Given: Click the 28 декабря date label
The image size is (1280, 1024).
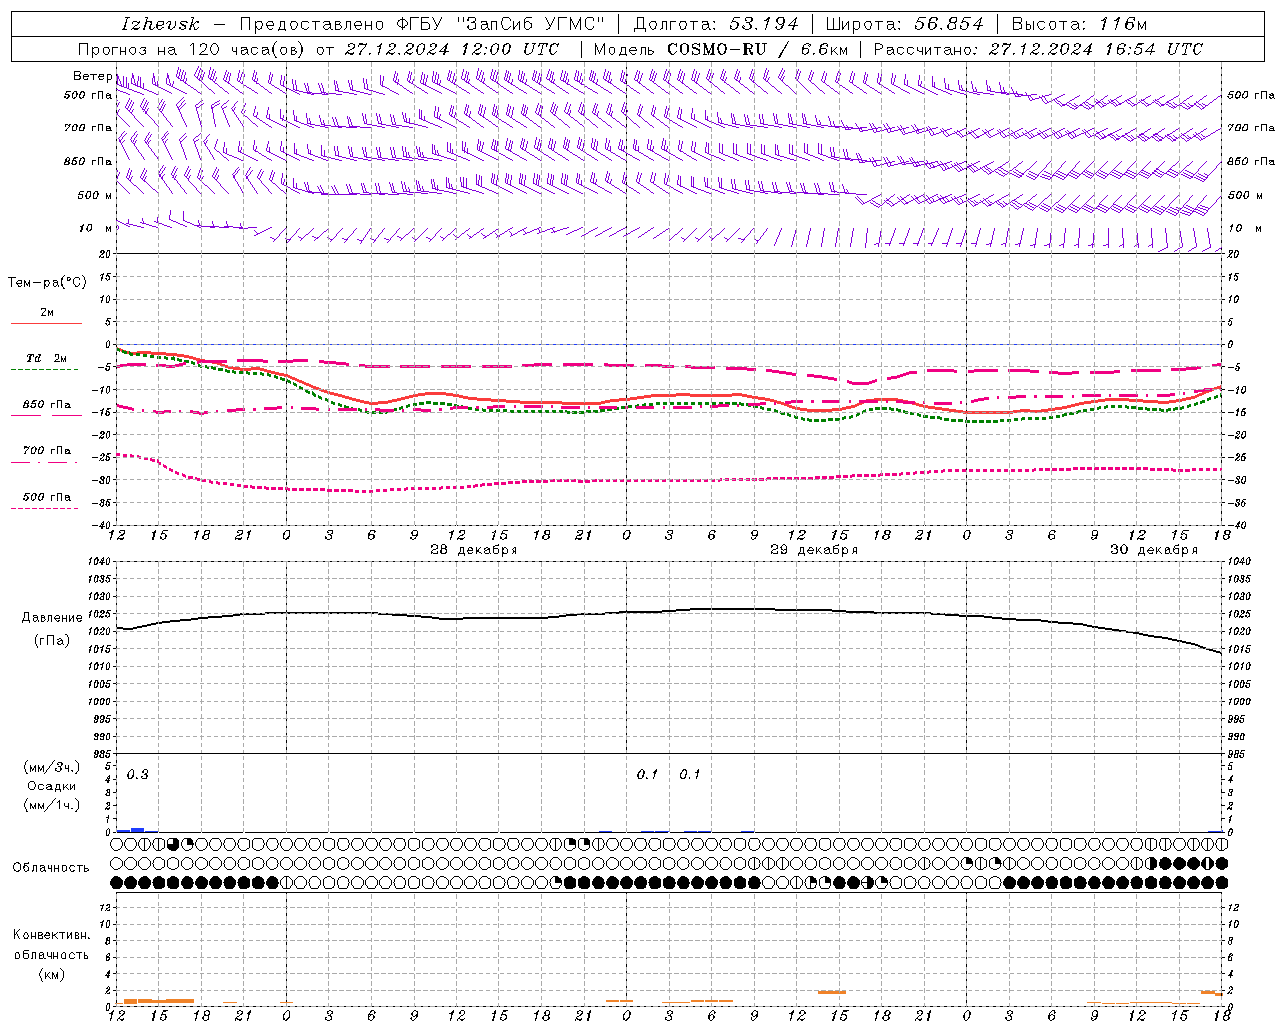Looking at the screenshot, I should pos(473,550).
